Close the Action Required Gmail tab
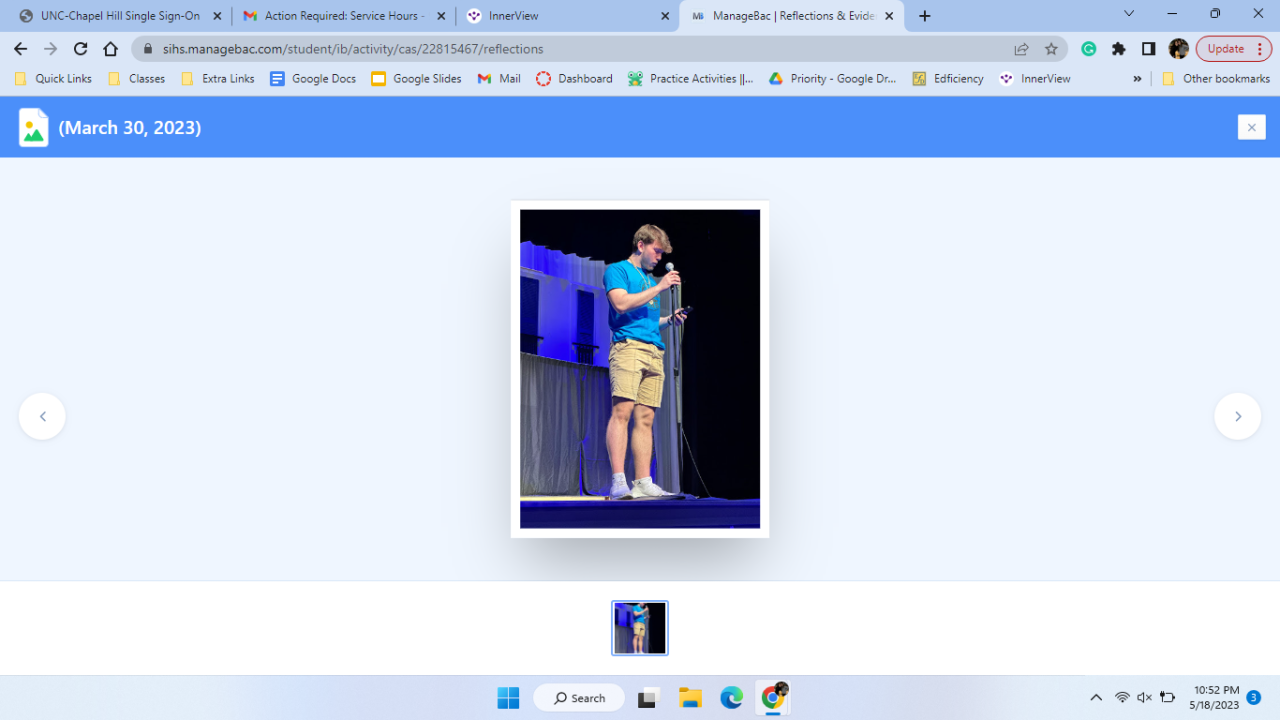This screenshot has width=1280, height=720. click(x=441, y=16)
